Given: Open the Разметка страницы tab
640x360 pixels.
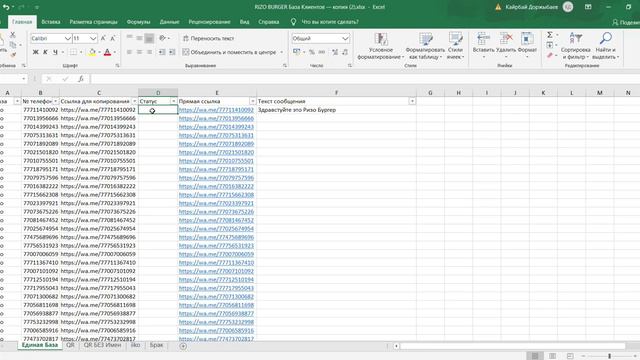Looking at the screenshot, I should [x=93, y=22].
